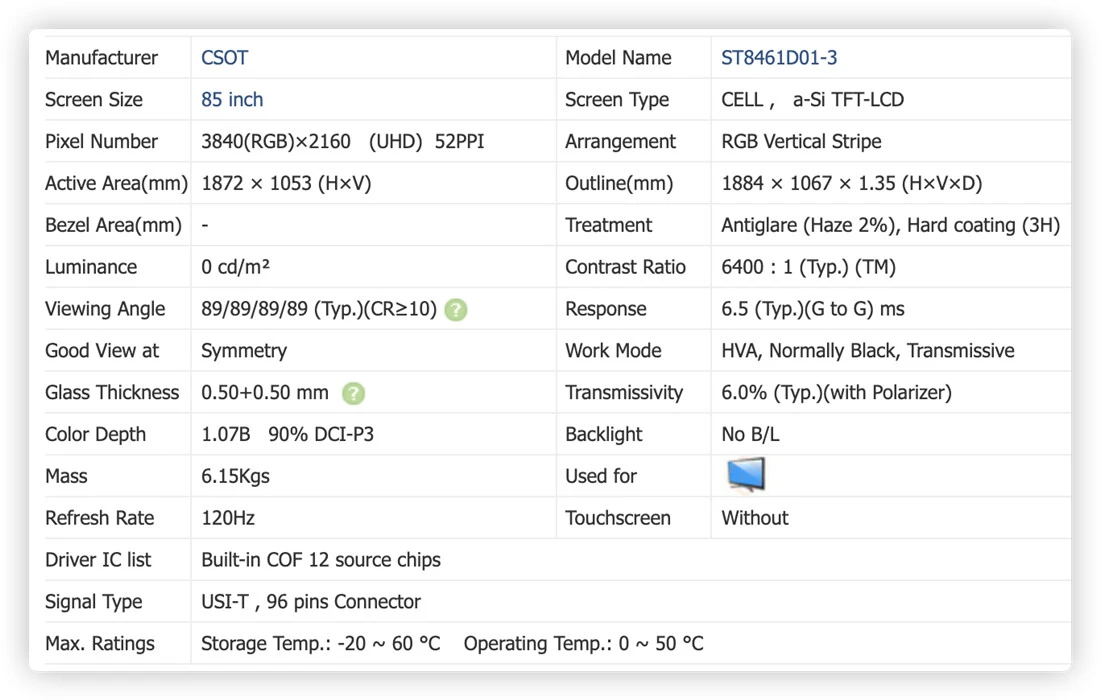Select the Contrast Ratio label

(625, 267)
